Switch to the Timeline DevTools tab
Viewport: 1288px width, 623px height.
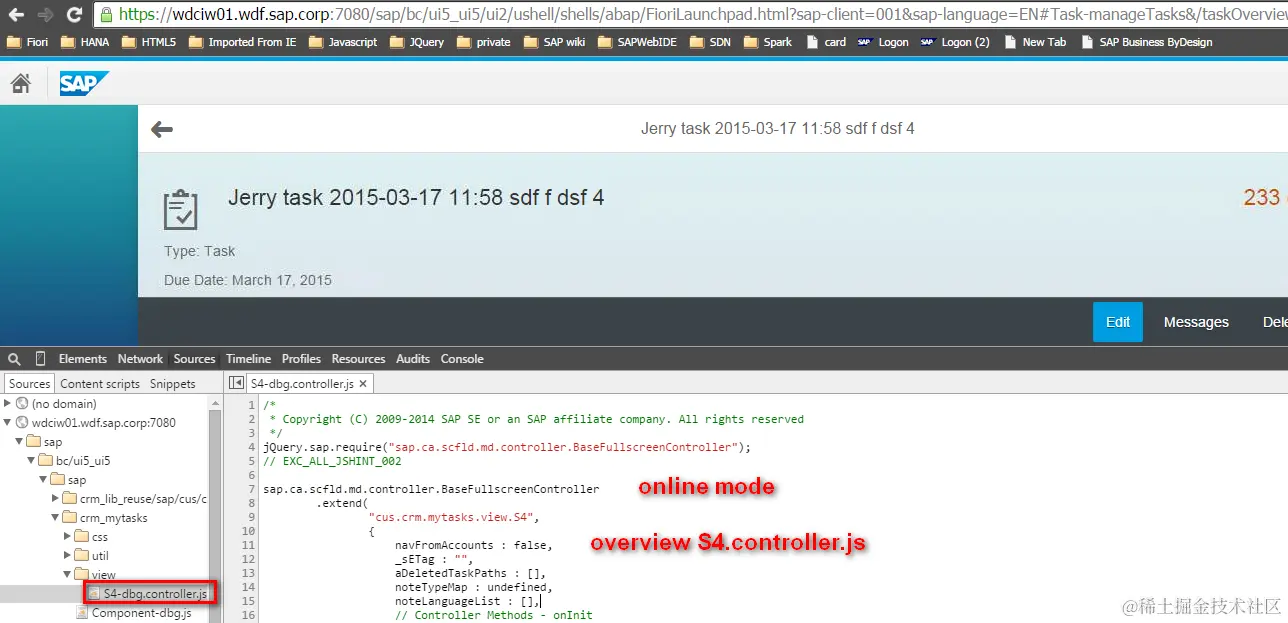click(x=248, y=359)
